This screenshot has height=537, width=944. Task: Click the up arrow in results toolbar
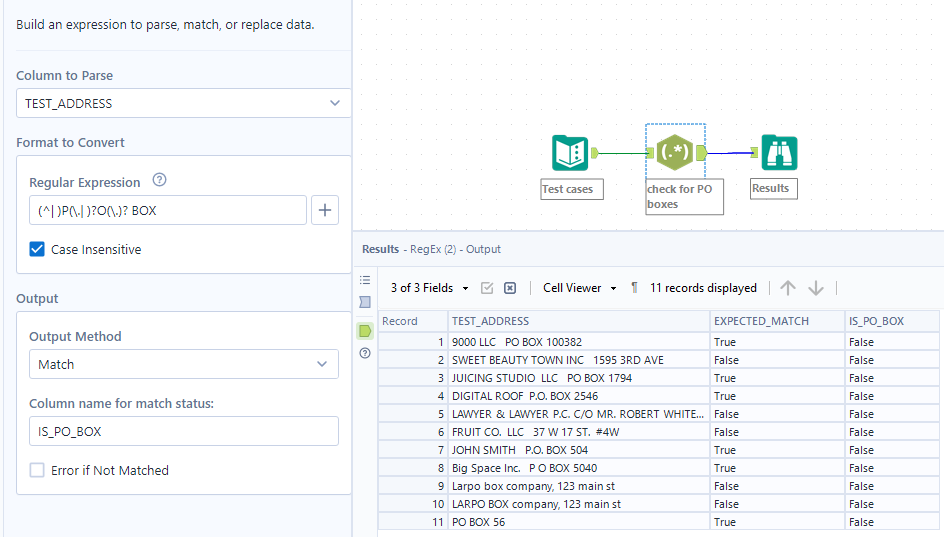pos(788,288)
